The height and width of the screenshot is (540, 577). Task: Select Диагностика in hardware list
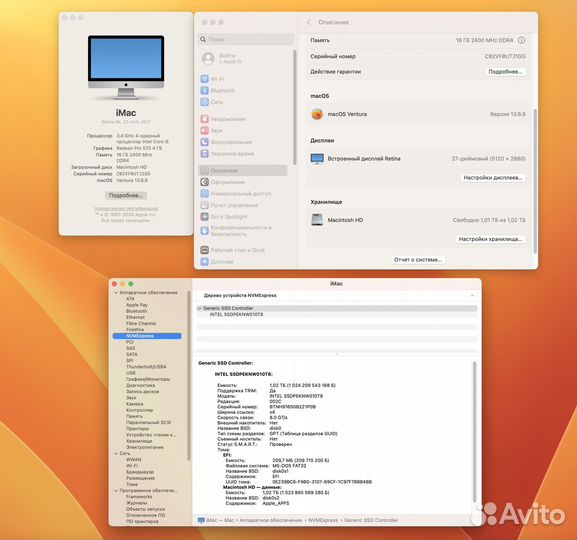pos(140,385)
